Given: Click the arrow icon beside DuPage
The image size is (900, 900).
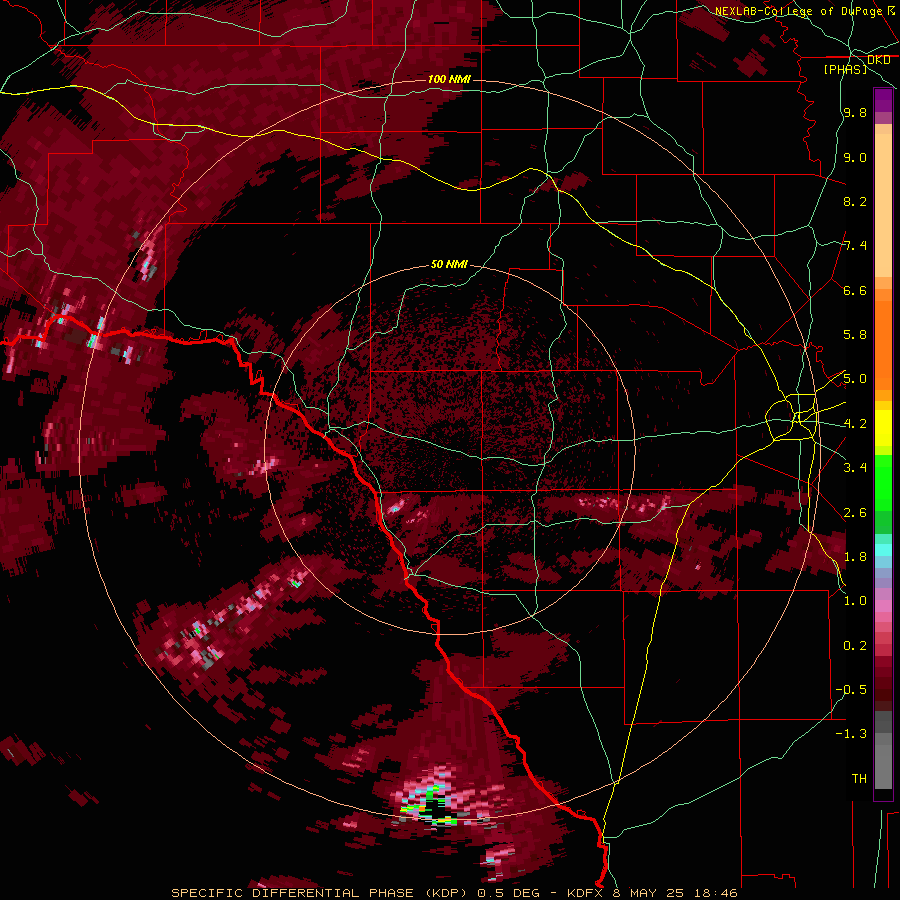Looking at the screenshot, I should (x=891, y=10).
